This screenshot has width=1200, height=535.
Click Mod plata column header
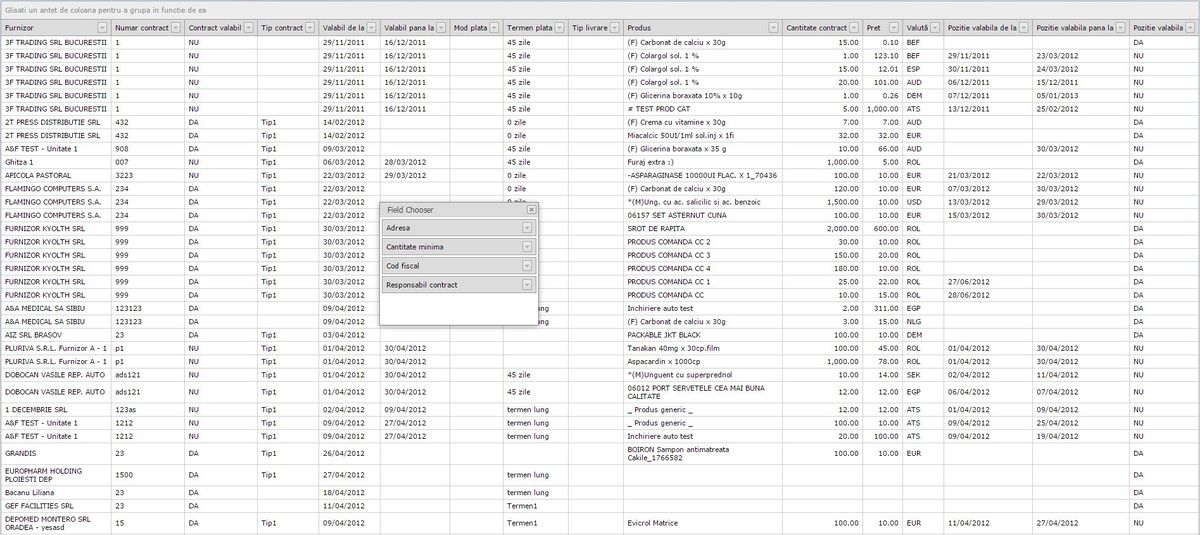coord(470,28)
